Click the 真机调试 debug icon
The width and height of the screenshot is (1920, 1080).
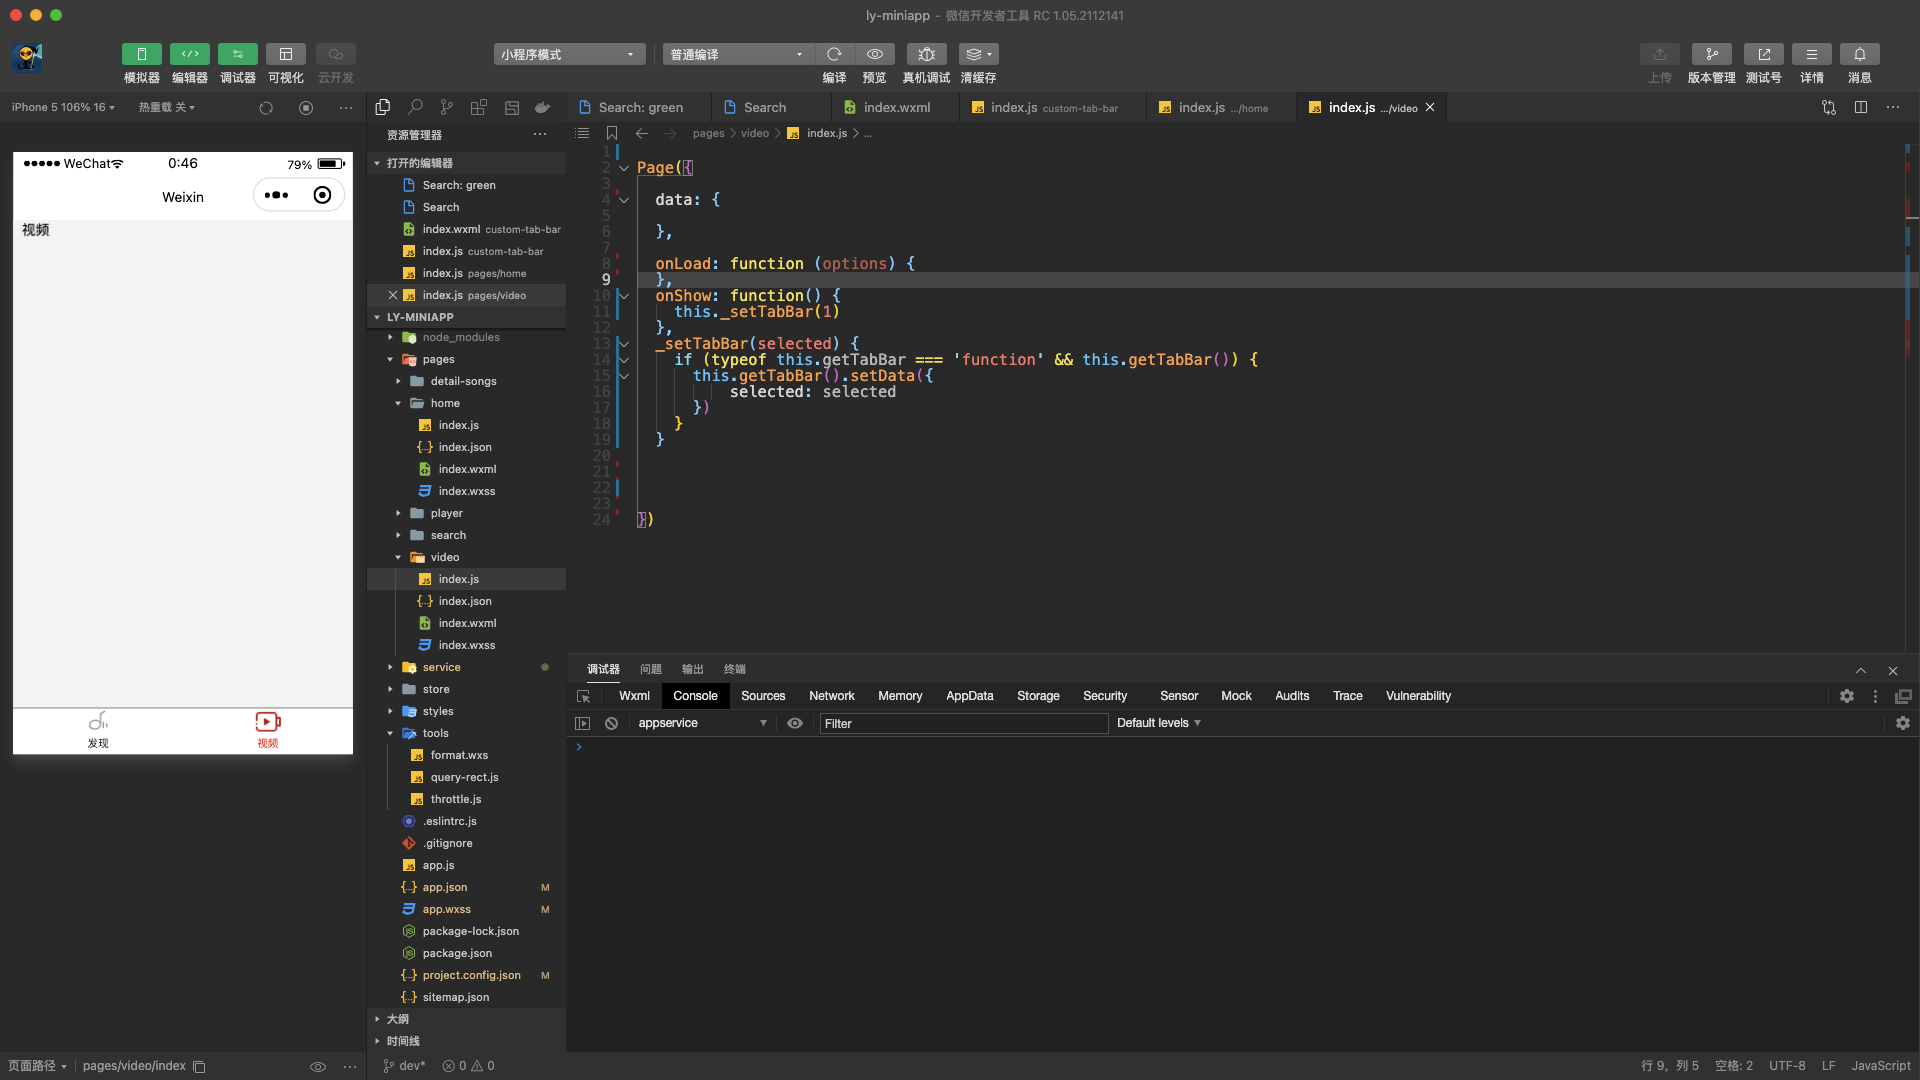click(926, 54)
